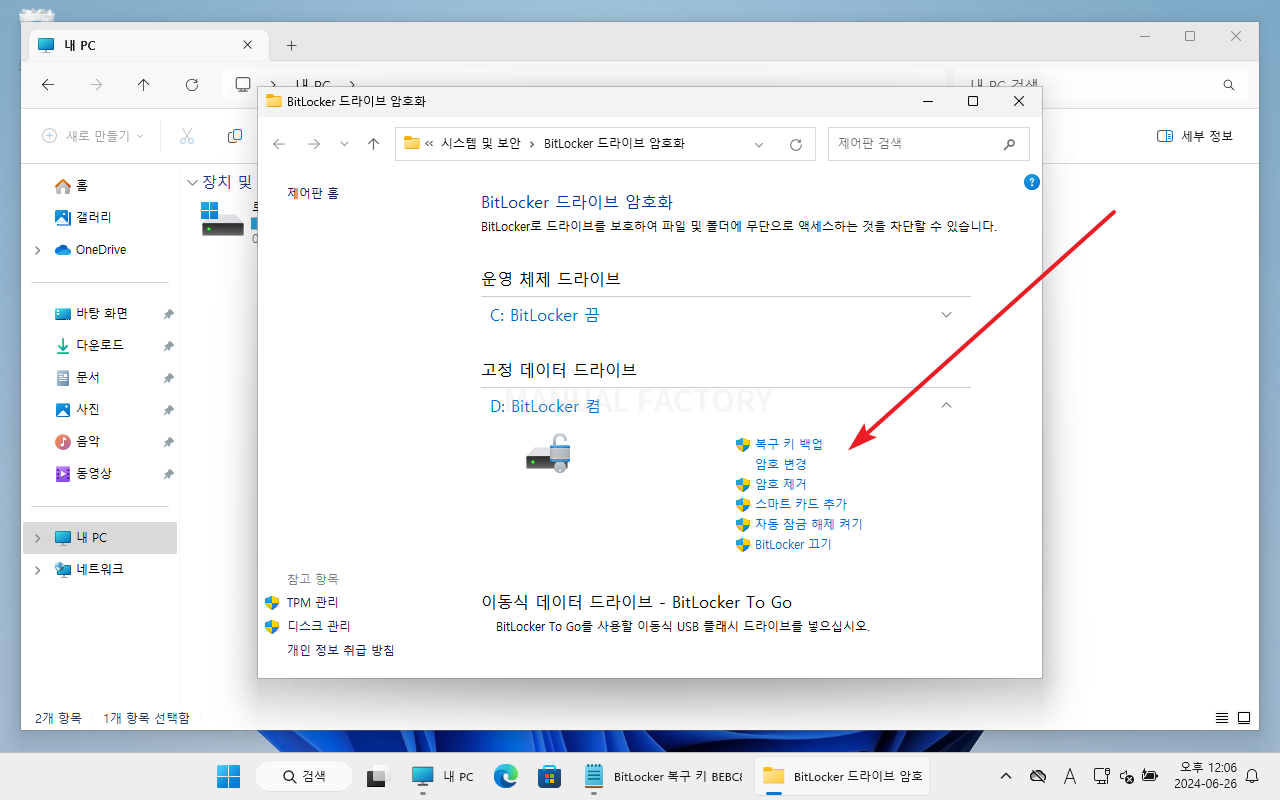
Task: Click the BitLocker 끄기 link
Action: point(793,544)
